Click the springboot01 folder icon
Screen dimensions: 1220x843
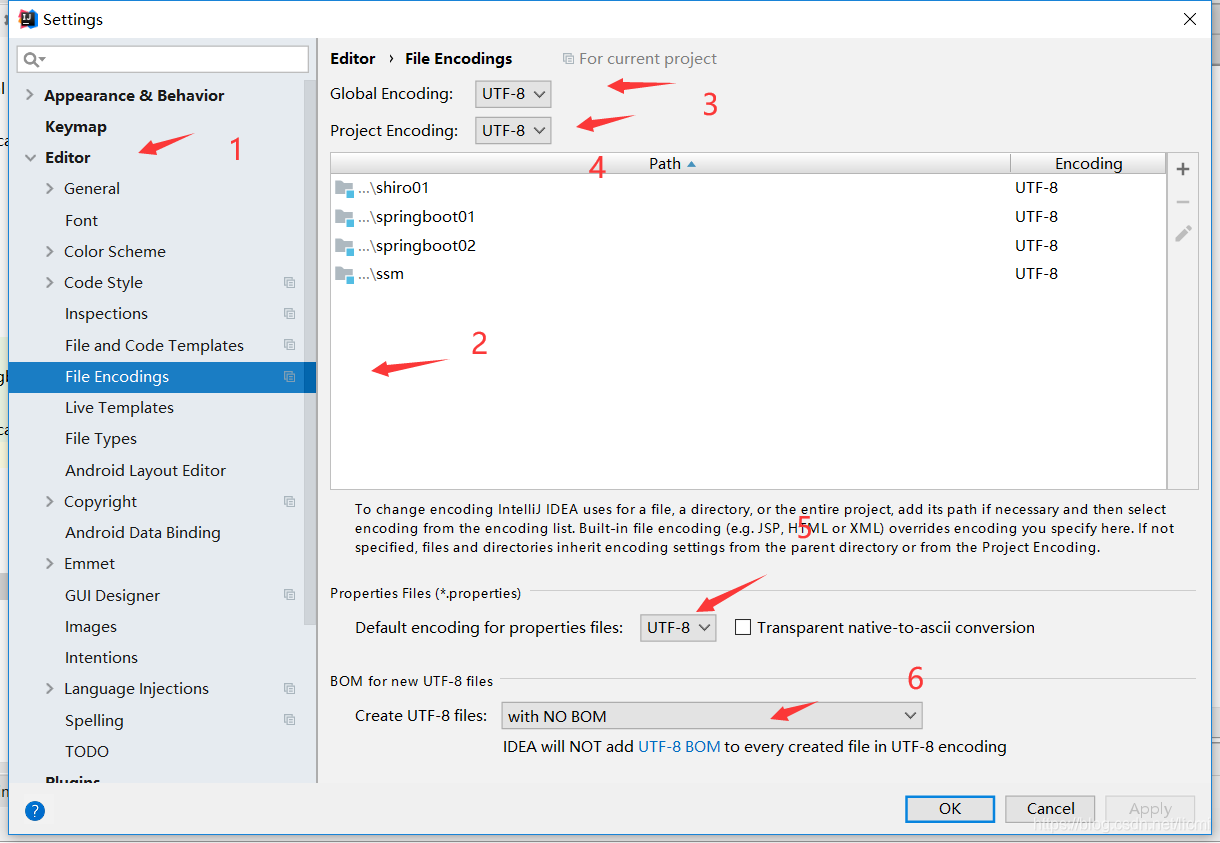[344, 217]
